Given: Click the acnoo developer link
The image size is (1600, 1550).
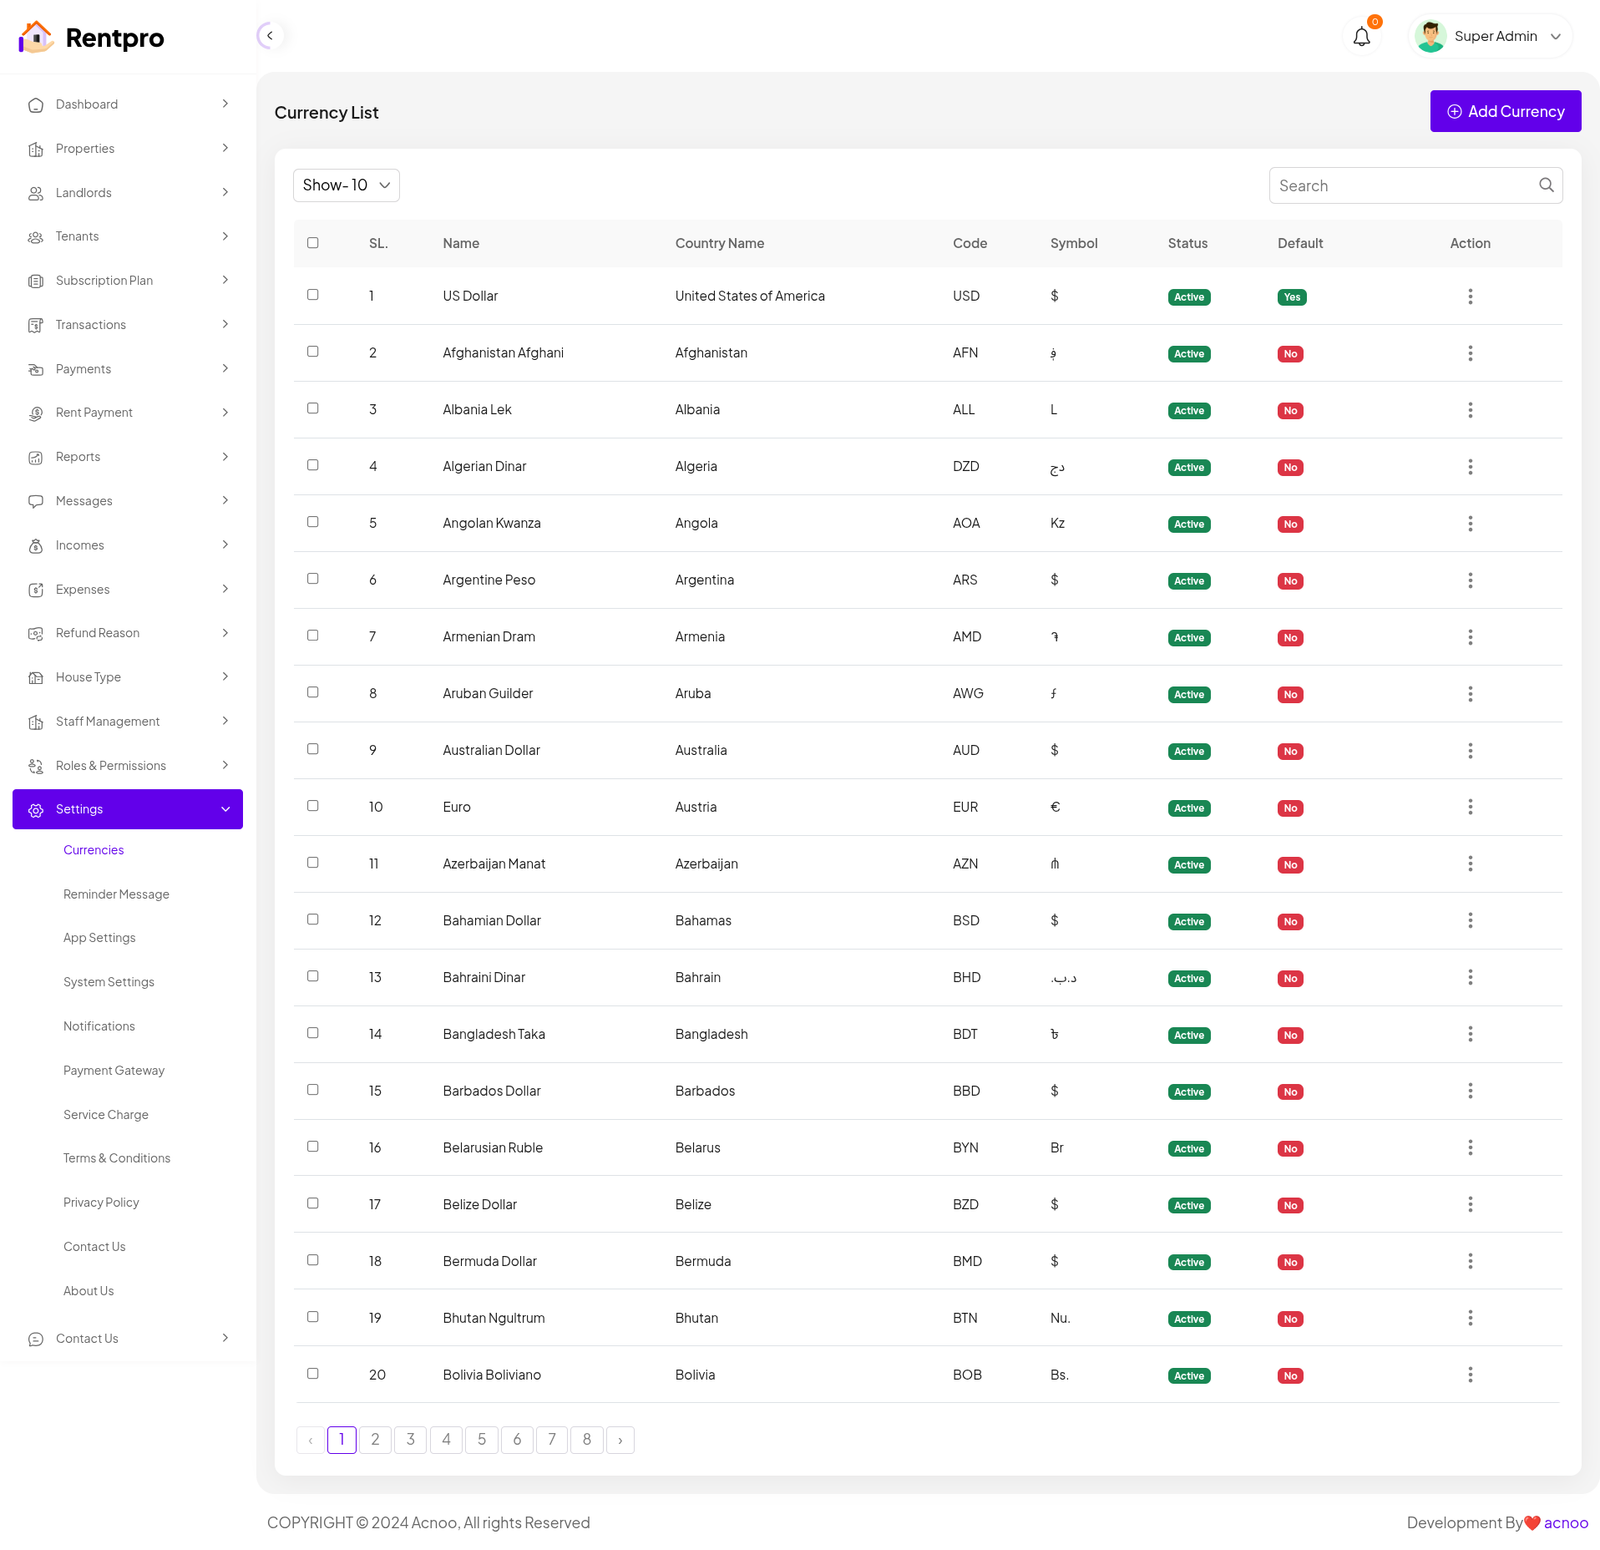Looking at the screenshot, I should click(x=1565, y=1523).
